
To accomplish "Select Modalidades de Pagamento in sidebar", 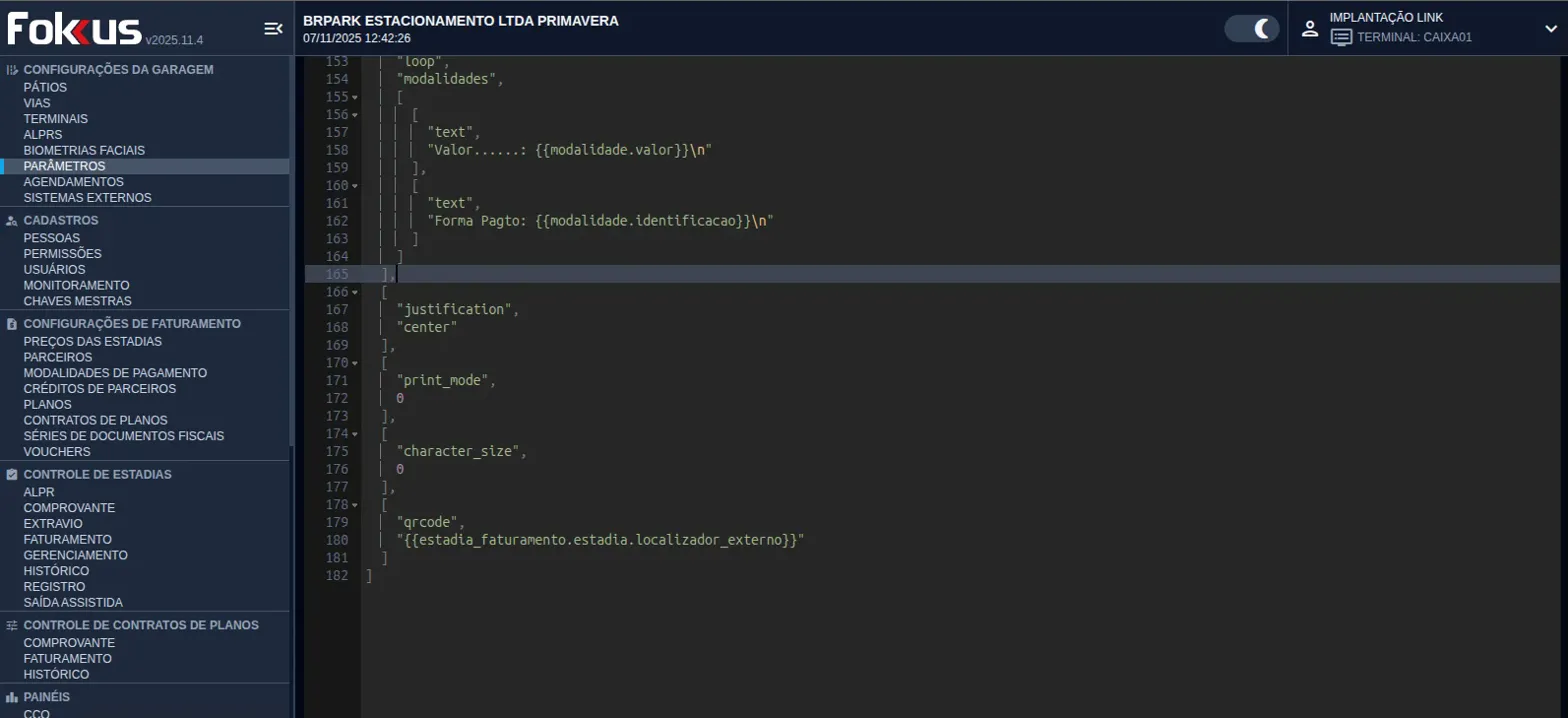I will pos(115,373).
